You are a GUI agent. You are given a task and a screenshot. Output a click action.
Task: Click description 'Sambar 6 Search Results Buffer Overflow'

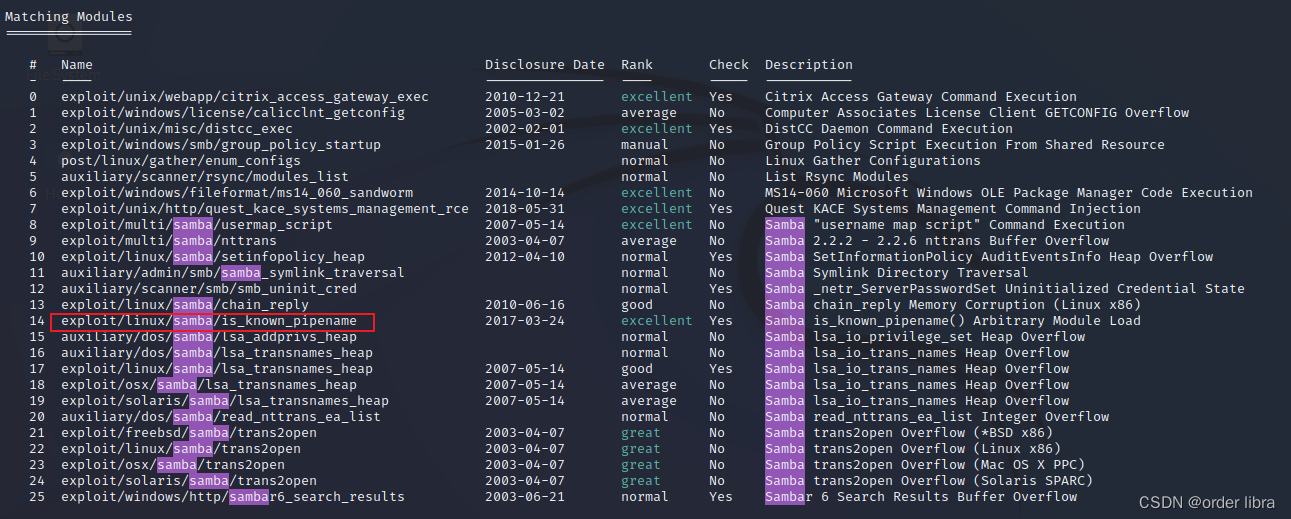pyautogui.click(x=921, y=497)
